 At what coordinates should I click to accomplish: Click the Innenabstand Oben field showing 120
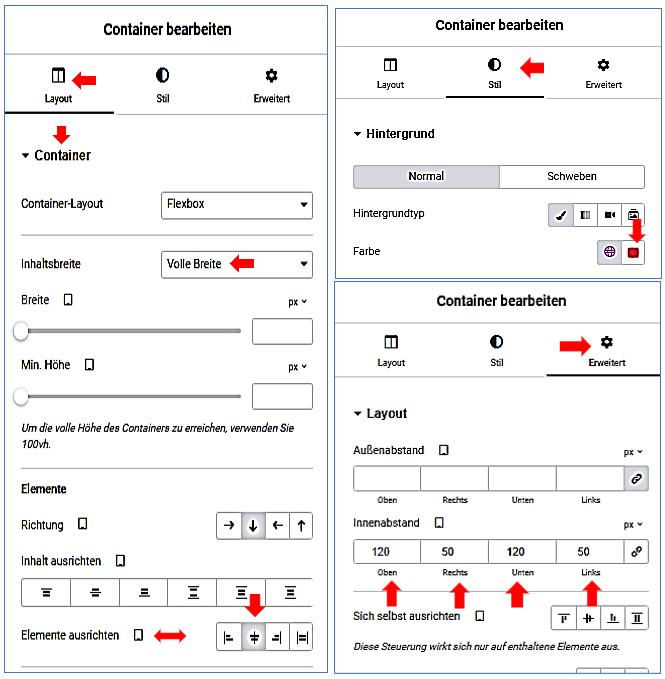(x=386, y=551)
